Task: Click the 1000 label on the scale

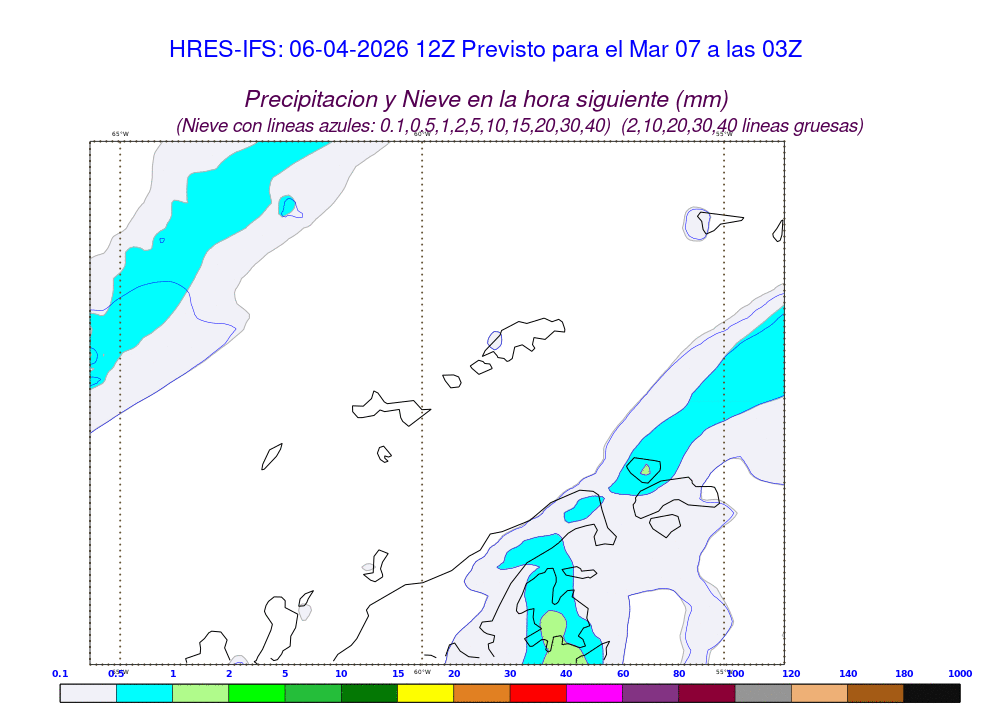Action: [x=959, y=674]
